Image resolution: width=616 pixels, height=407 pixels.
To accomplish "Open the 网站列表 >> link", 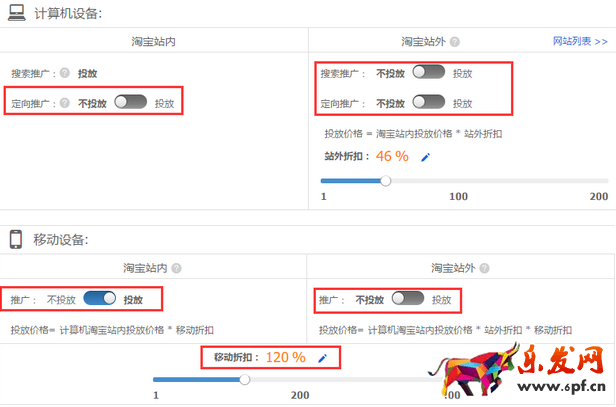I will (580, 42).
